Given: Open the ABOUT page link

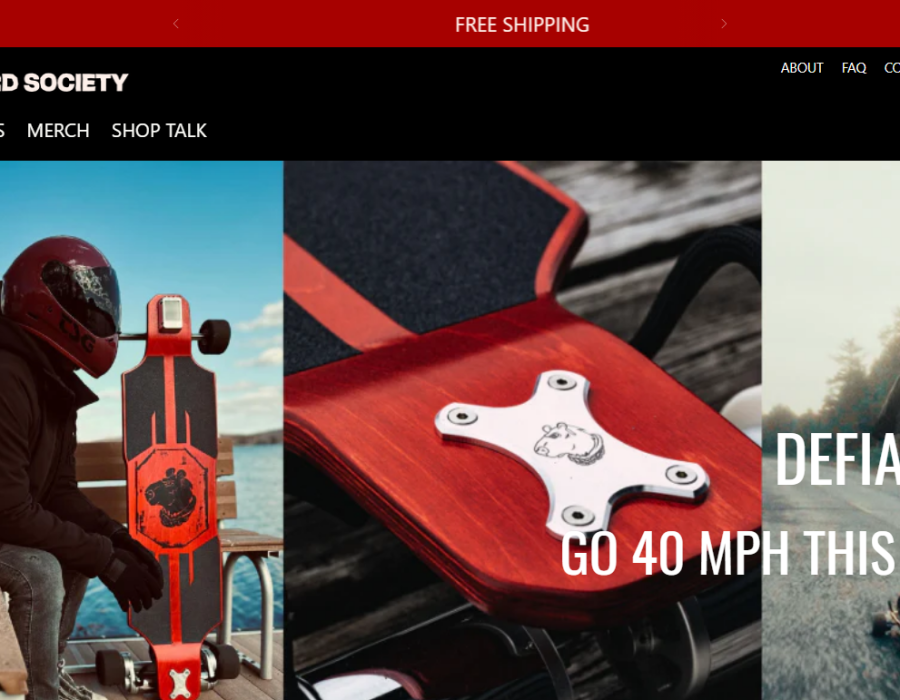Looking at the screenshot, I should click(x=801, y=68).
